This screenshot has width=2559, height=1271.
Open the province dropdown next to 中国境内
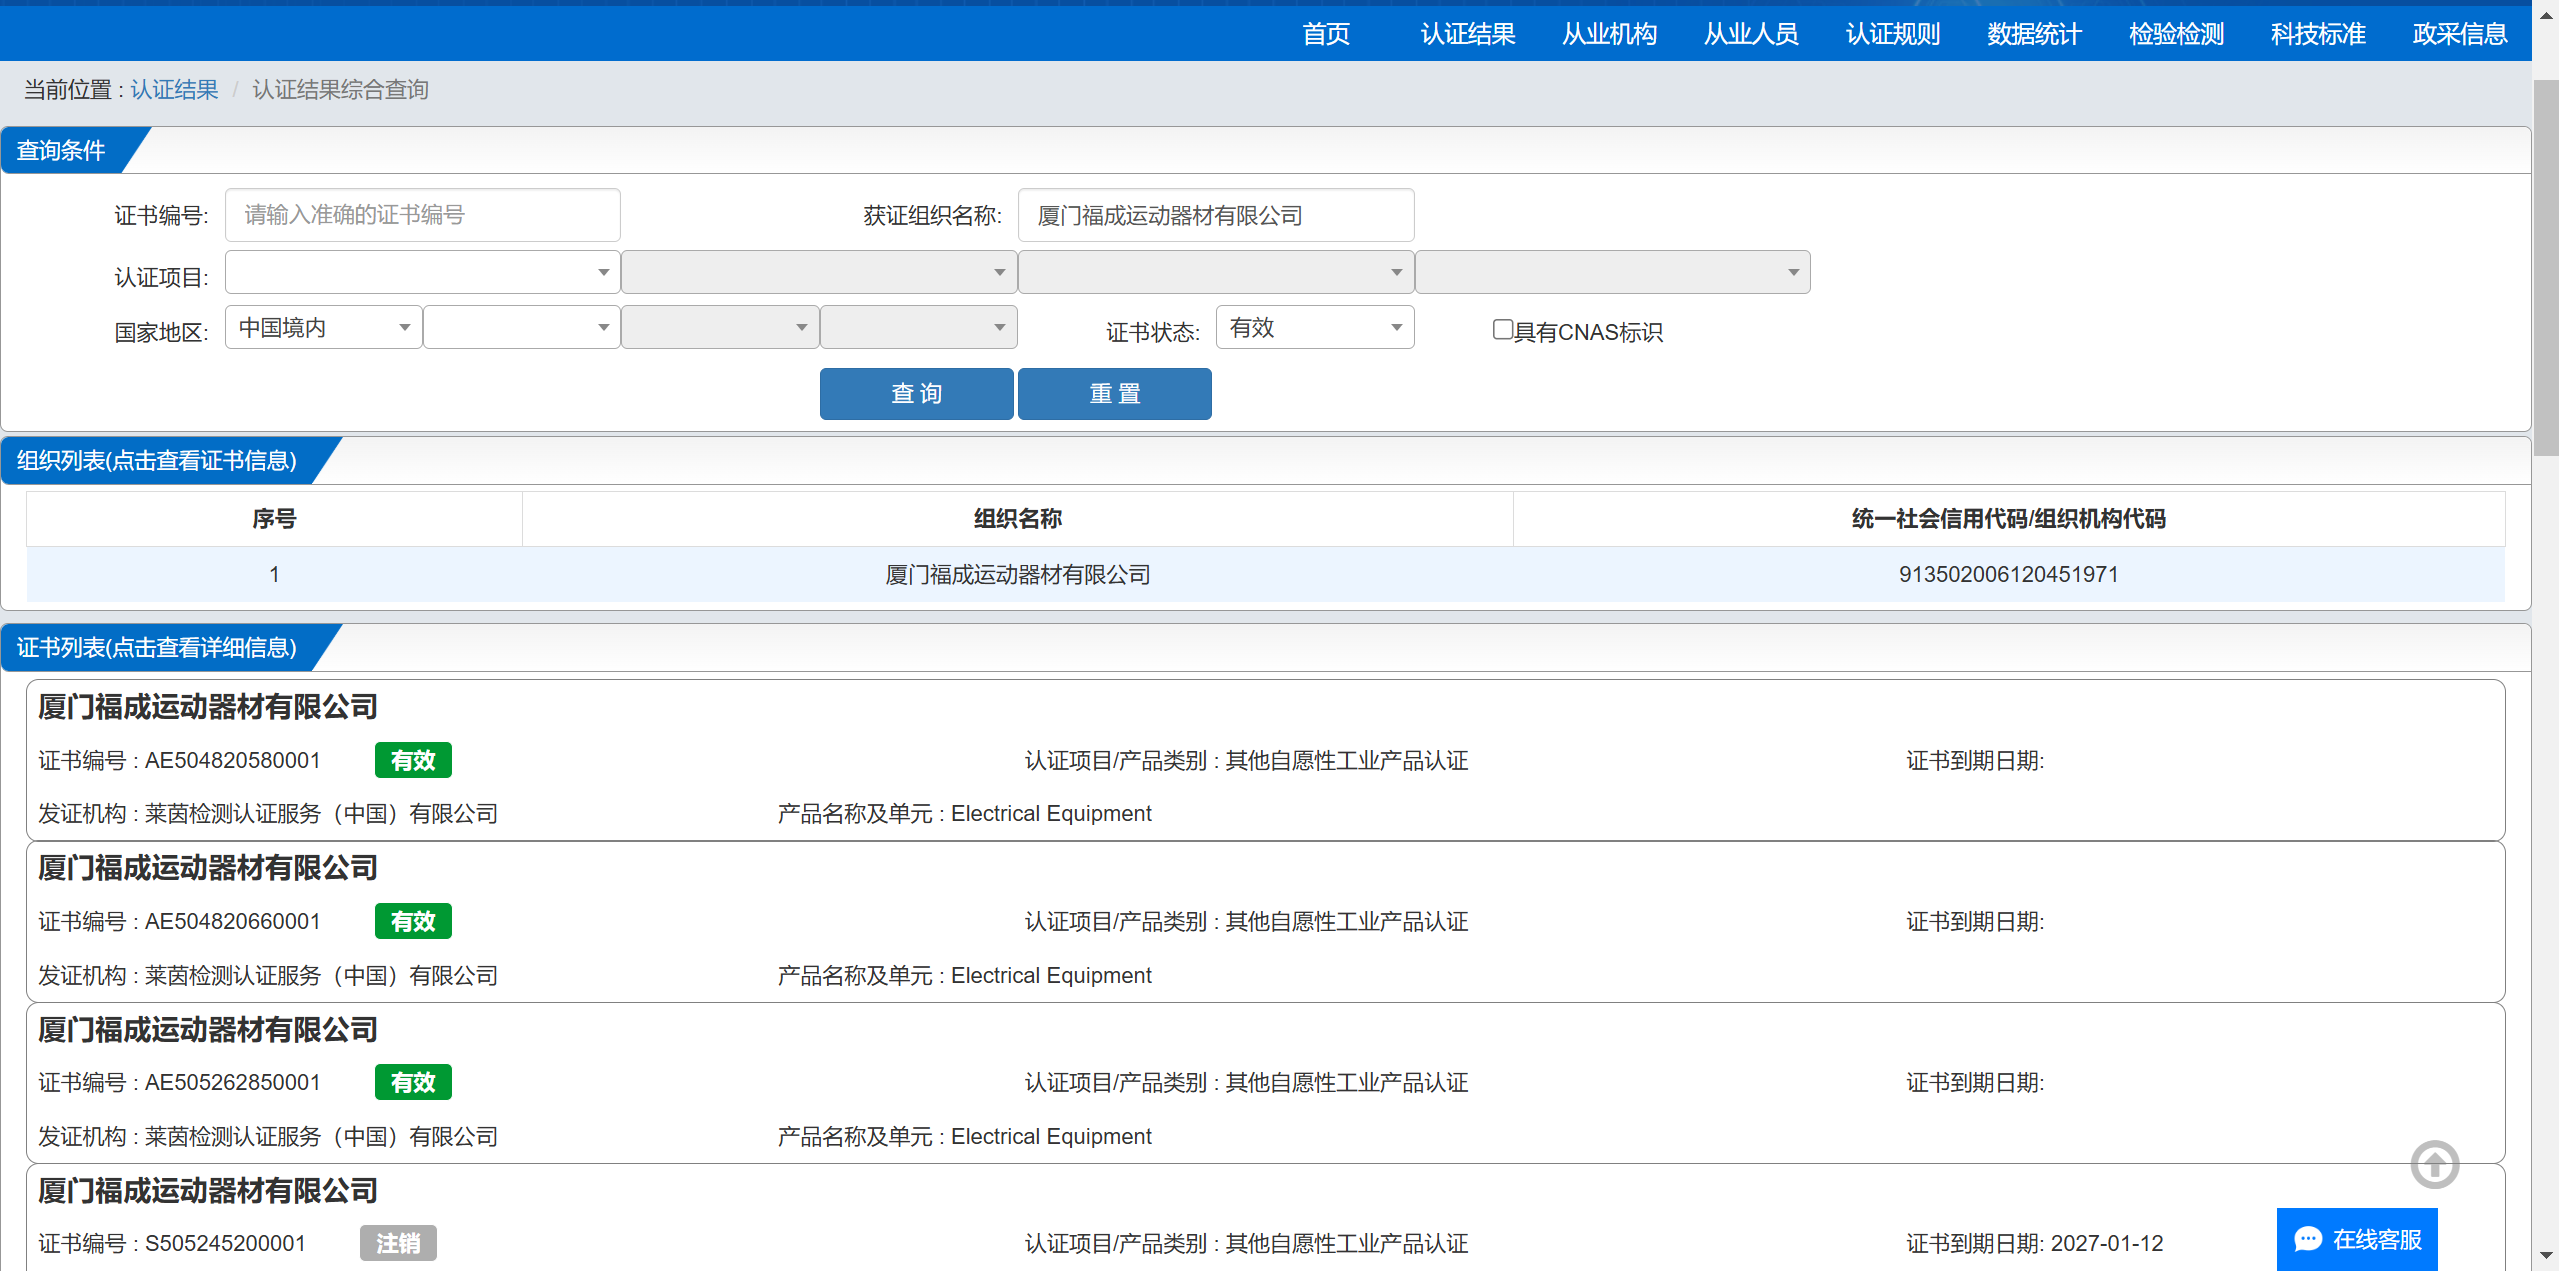click(x=520, y=328)
